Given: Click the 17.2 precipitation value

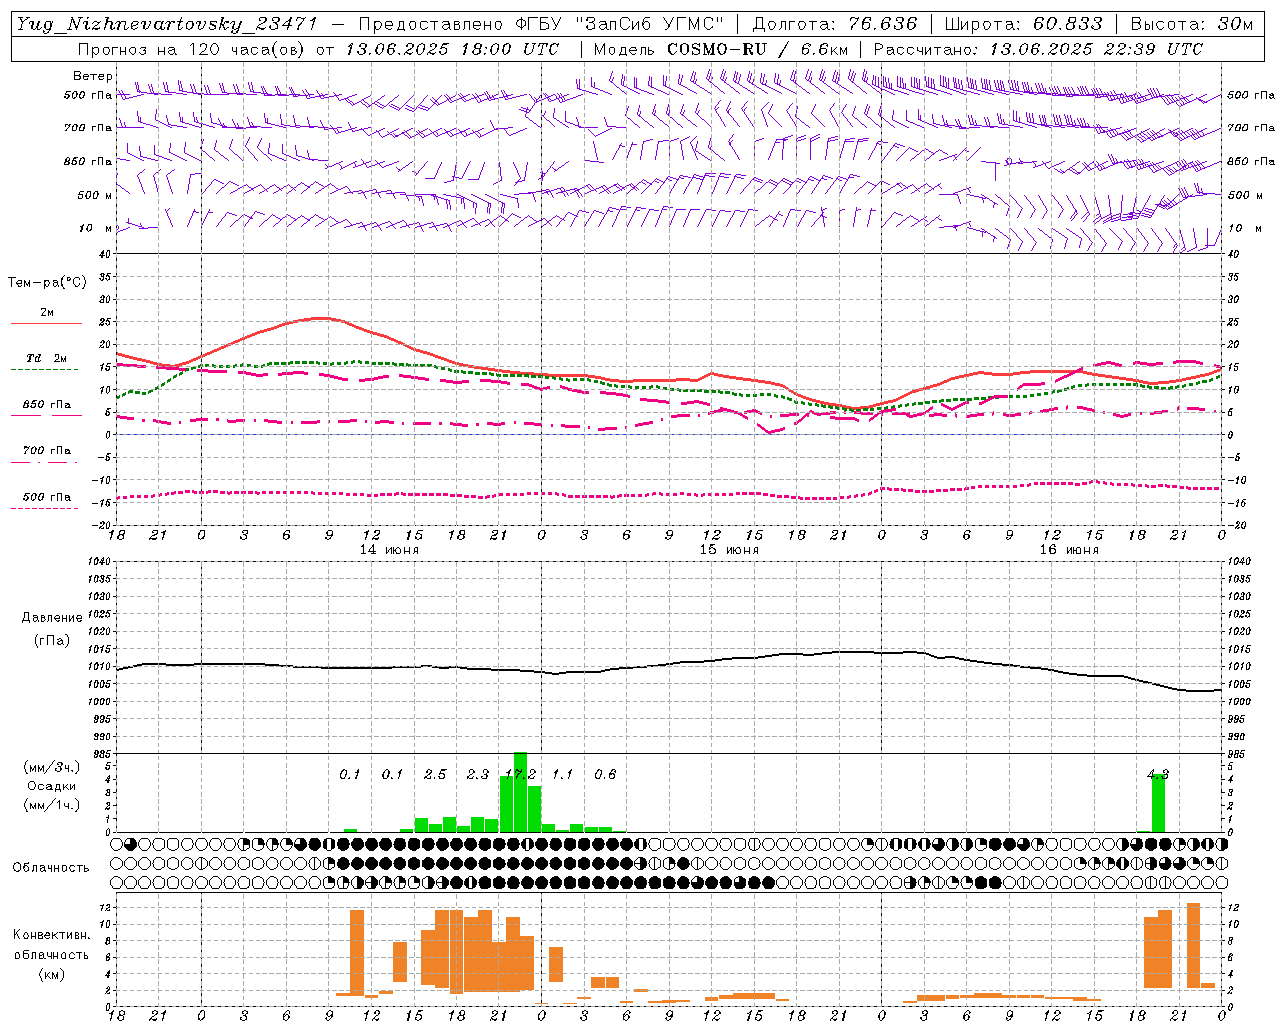Looking at the screenshot, I should (x=521, y=774).
